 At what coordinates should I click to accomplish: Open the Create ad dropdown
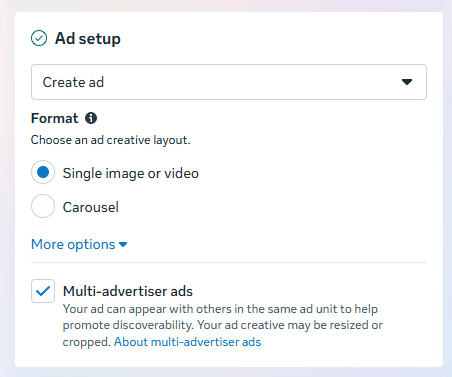229,82
